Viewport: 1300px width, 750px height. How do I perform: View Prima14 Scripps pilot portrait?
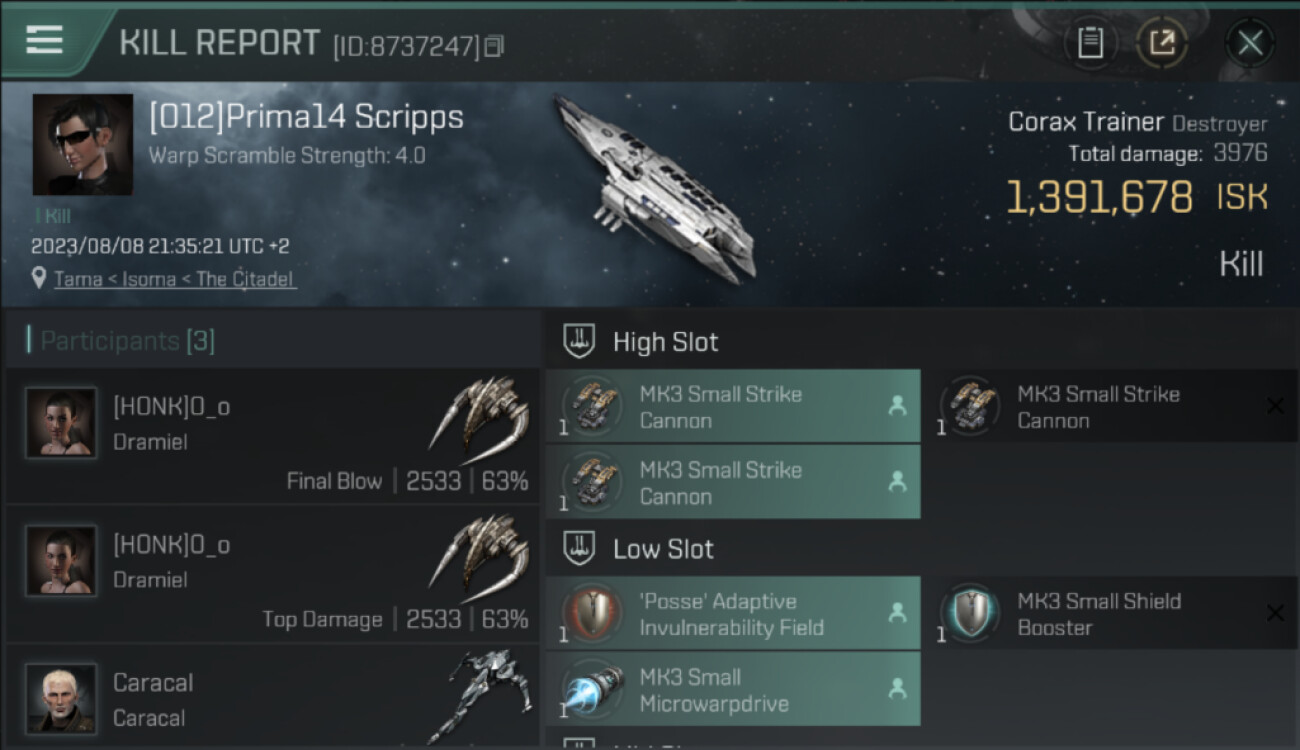coord(83,144)
